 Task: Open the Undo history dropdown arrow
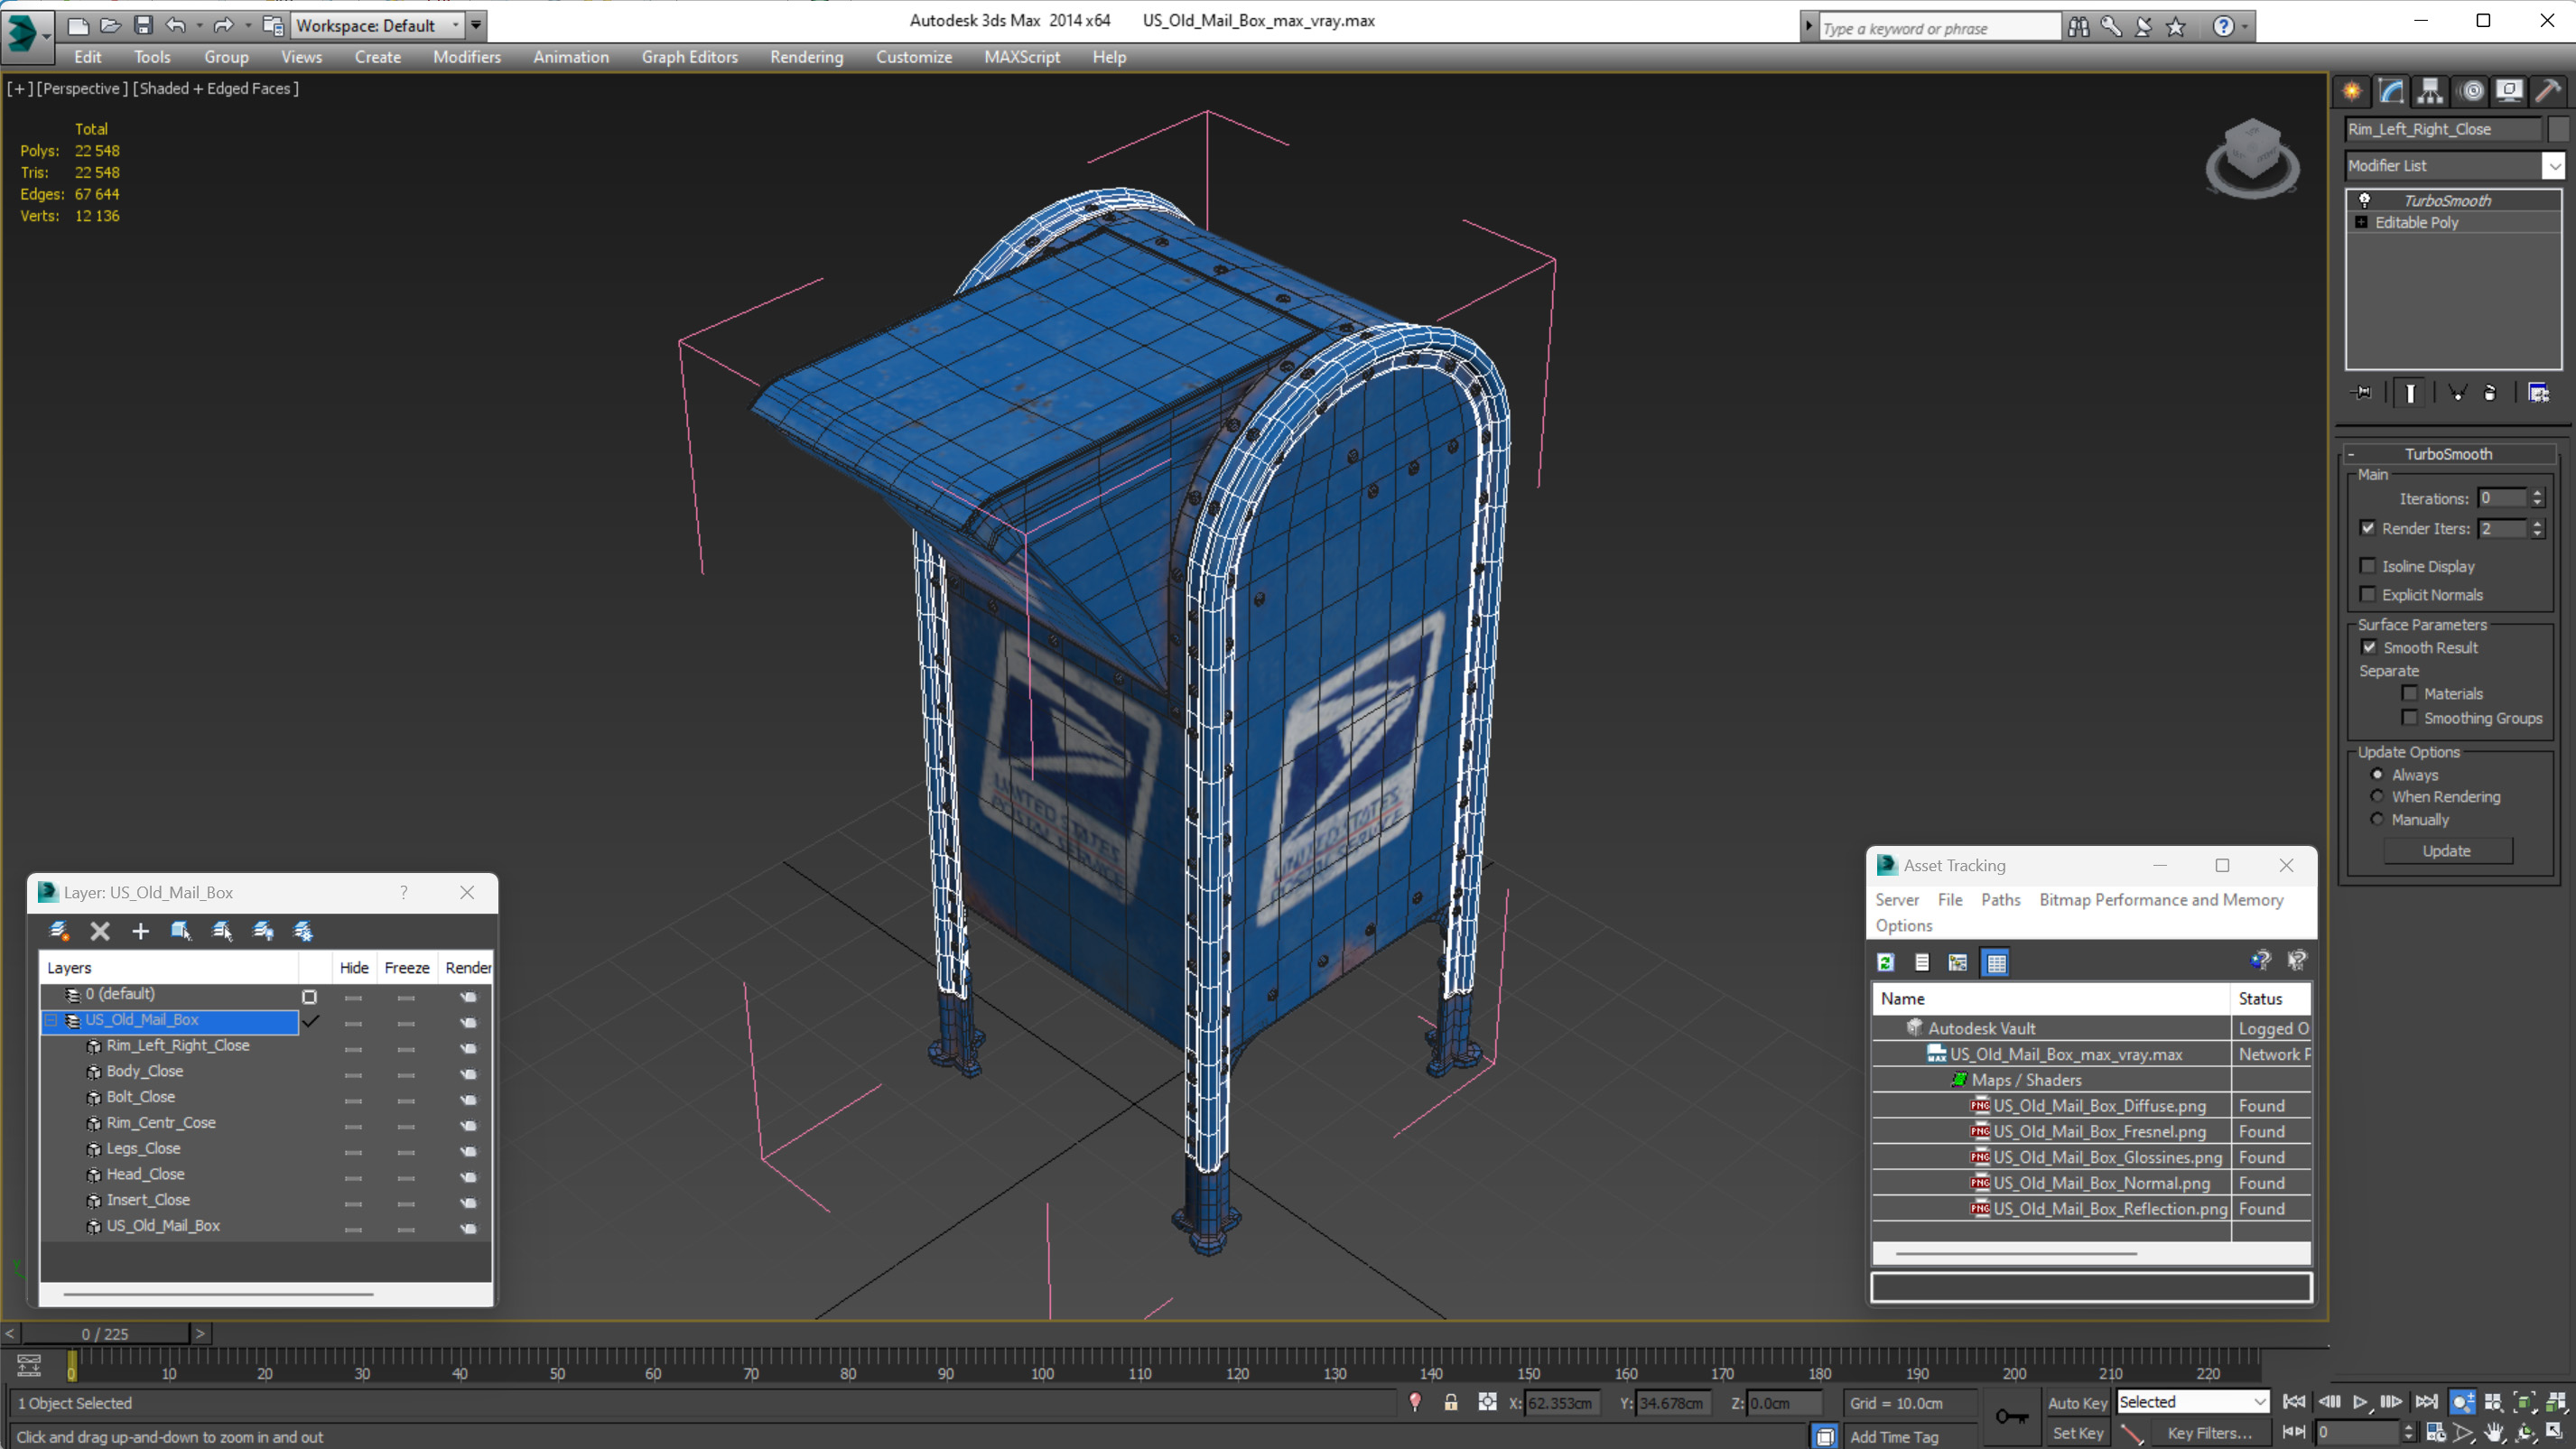click(200, 25)
